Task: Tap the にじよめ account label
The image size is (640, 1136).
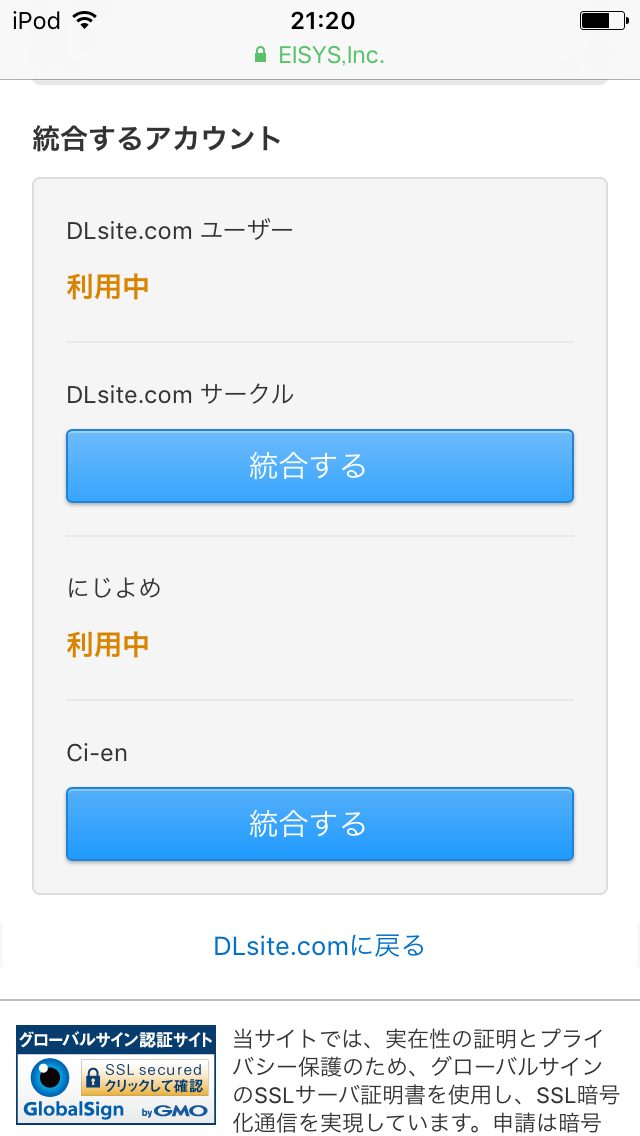Action: coord(114,588)
